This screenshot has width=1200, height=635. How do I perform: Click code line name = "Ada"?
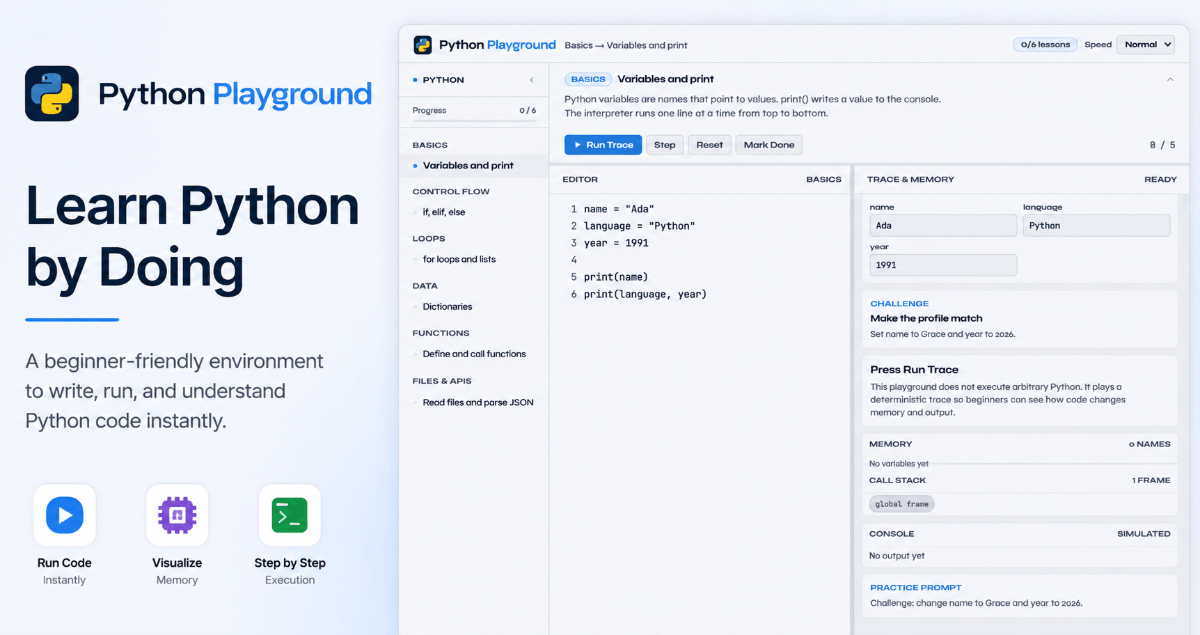(x=619, y=209)
